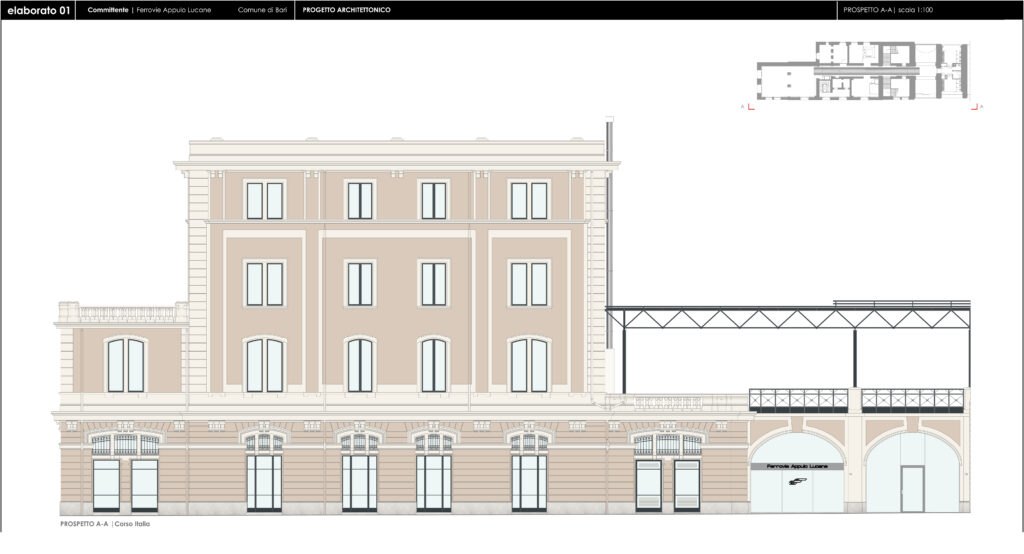The image size is (1024, 554).
Task: Click the top-floor leftmost double window
Action: [x=264, y=200]
